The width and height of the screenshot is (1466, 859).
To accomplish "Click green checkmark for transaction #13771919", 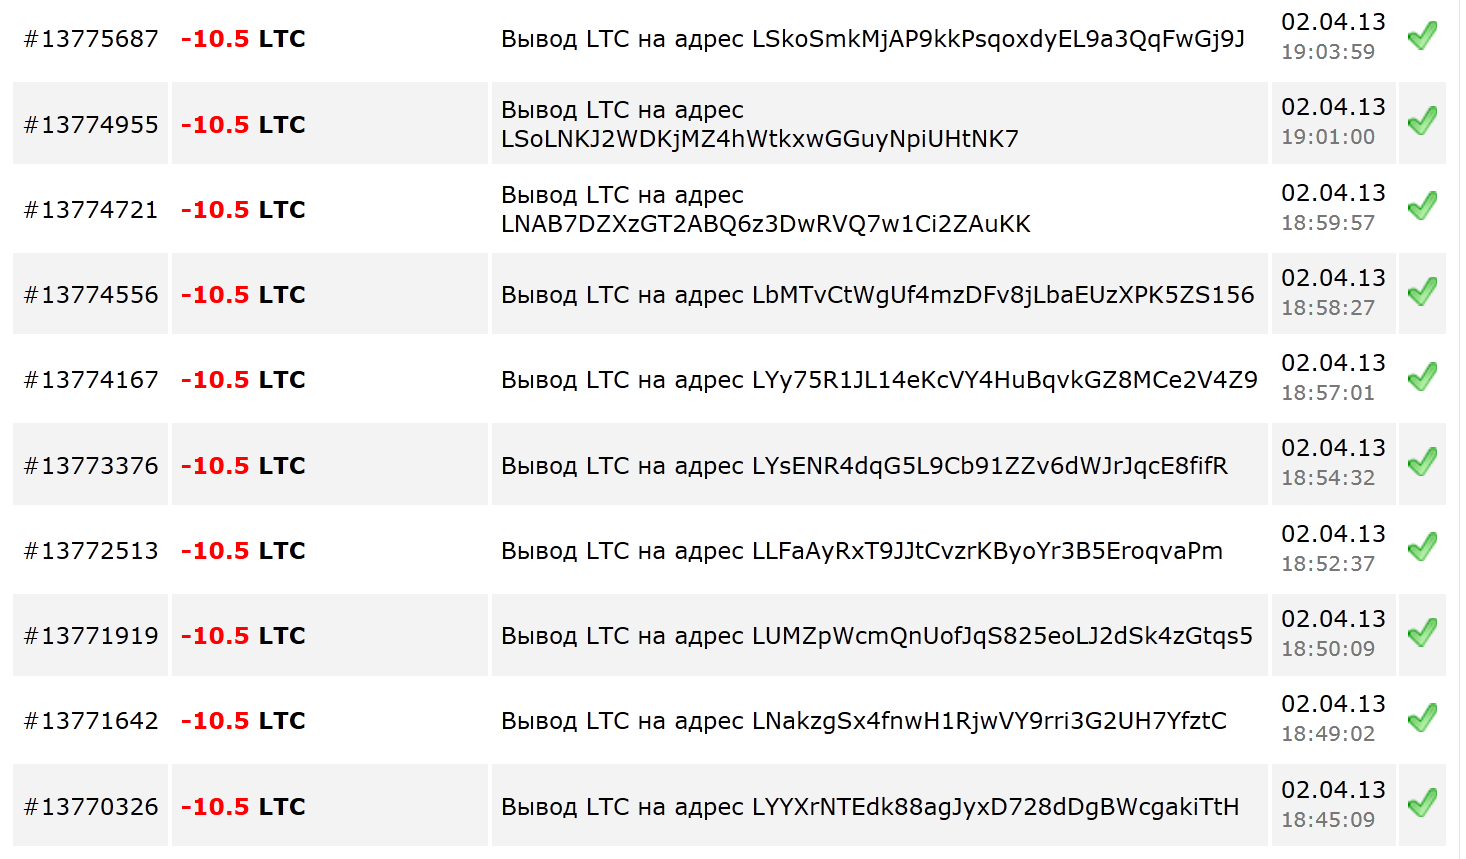I will [1422, 633].
